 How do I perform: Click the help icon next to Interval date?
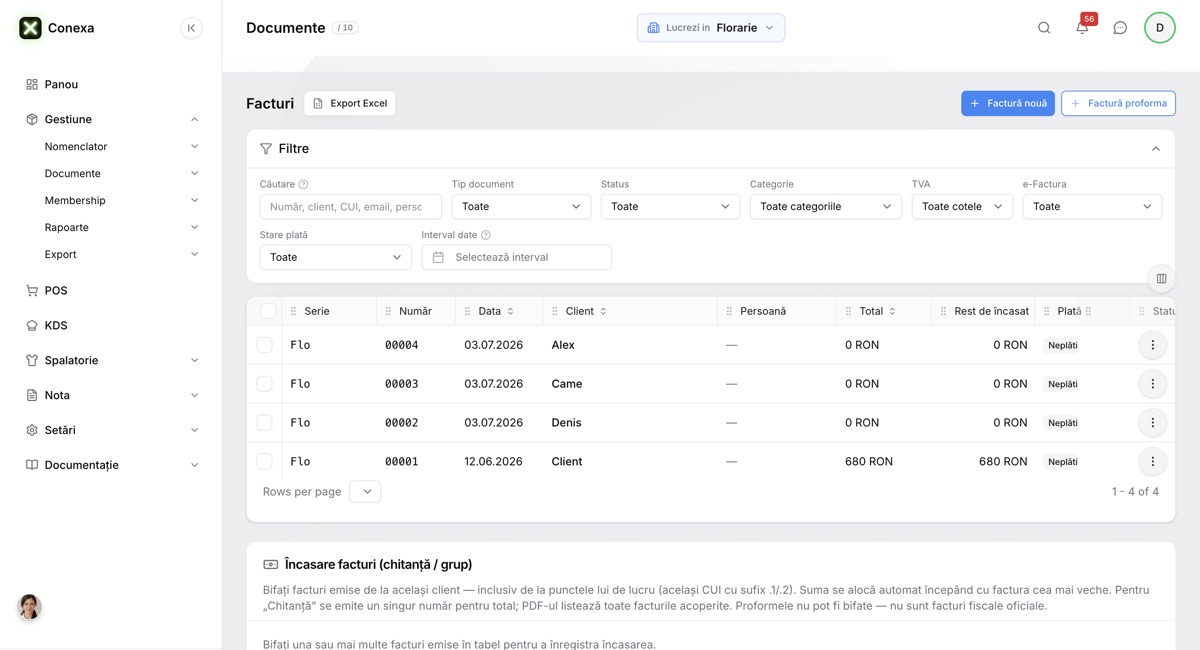click(486, 235)
